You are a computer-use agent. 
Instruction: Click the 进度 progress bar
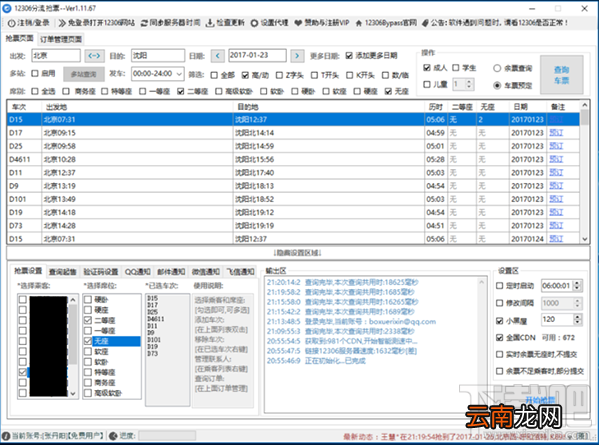click(x=167, y=435)
